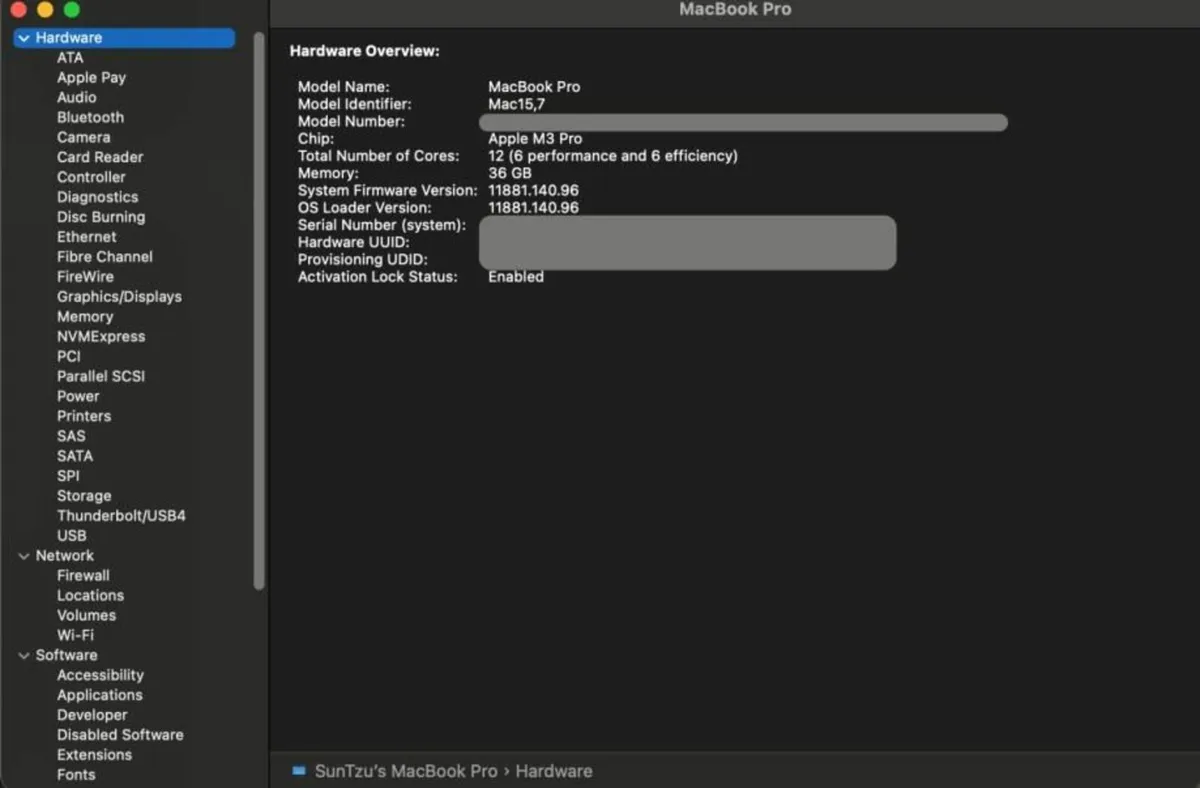Open Disc Burning entry
The height and width of the screenshot is (788, 1200).
coord(101,217)
